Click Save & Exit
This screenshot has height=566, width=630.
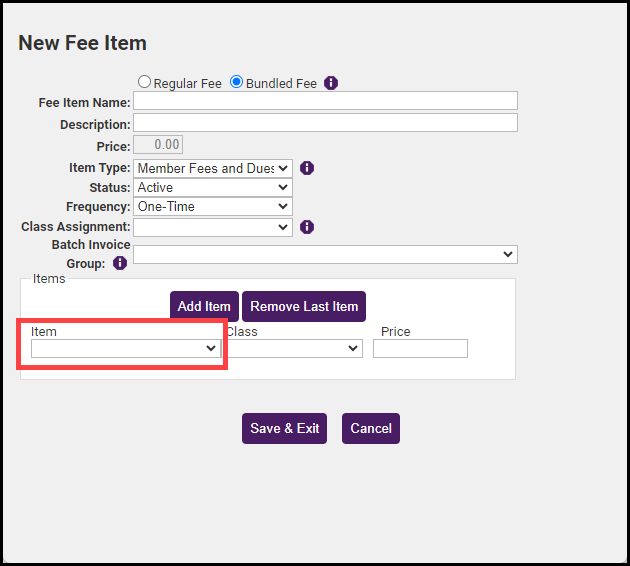pyautogui.click(x=284, y=428)
